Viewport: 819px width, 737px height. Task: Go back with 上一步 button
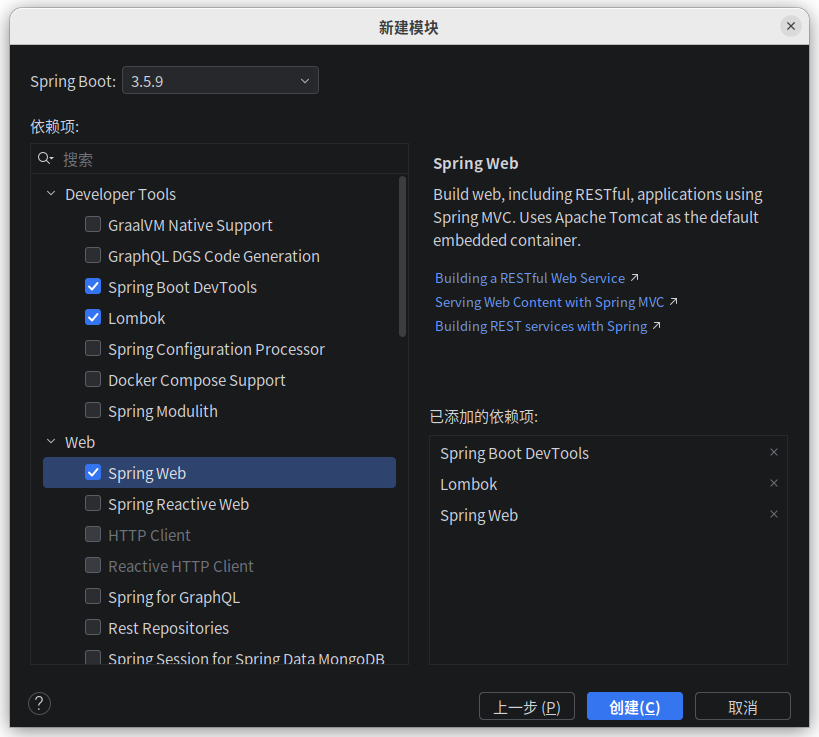pyautogui.click(x=526, y=707)
